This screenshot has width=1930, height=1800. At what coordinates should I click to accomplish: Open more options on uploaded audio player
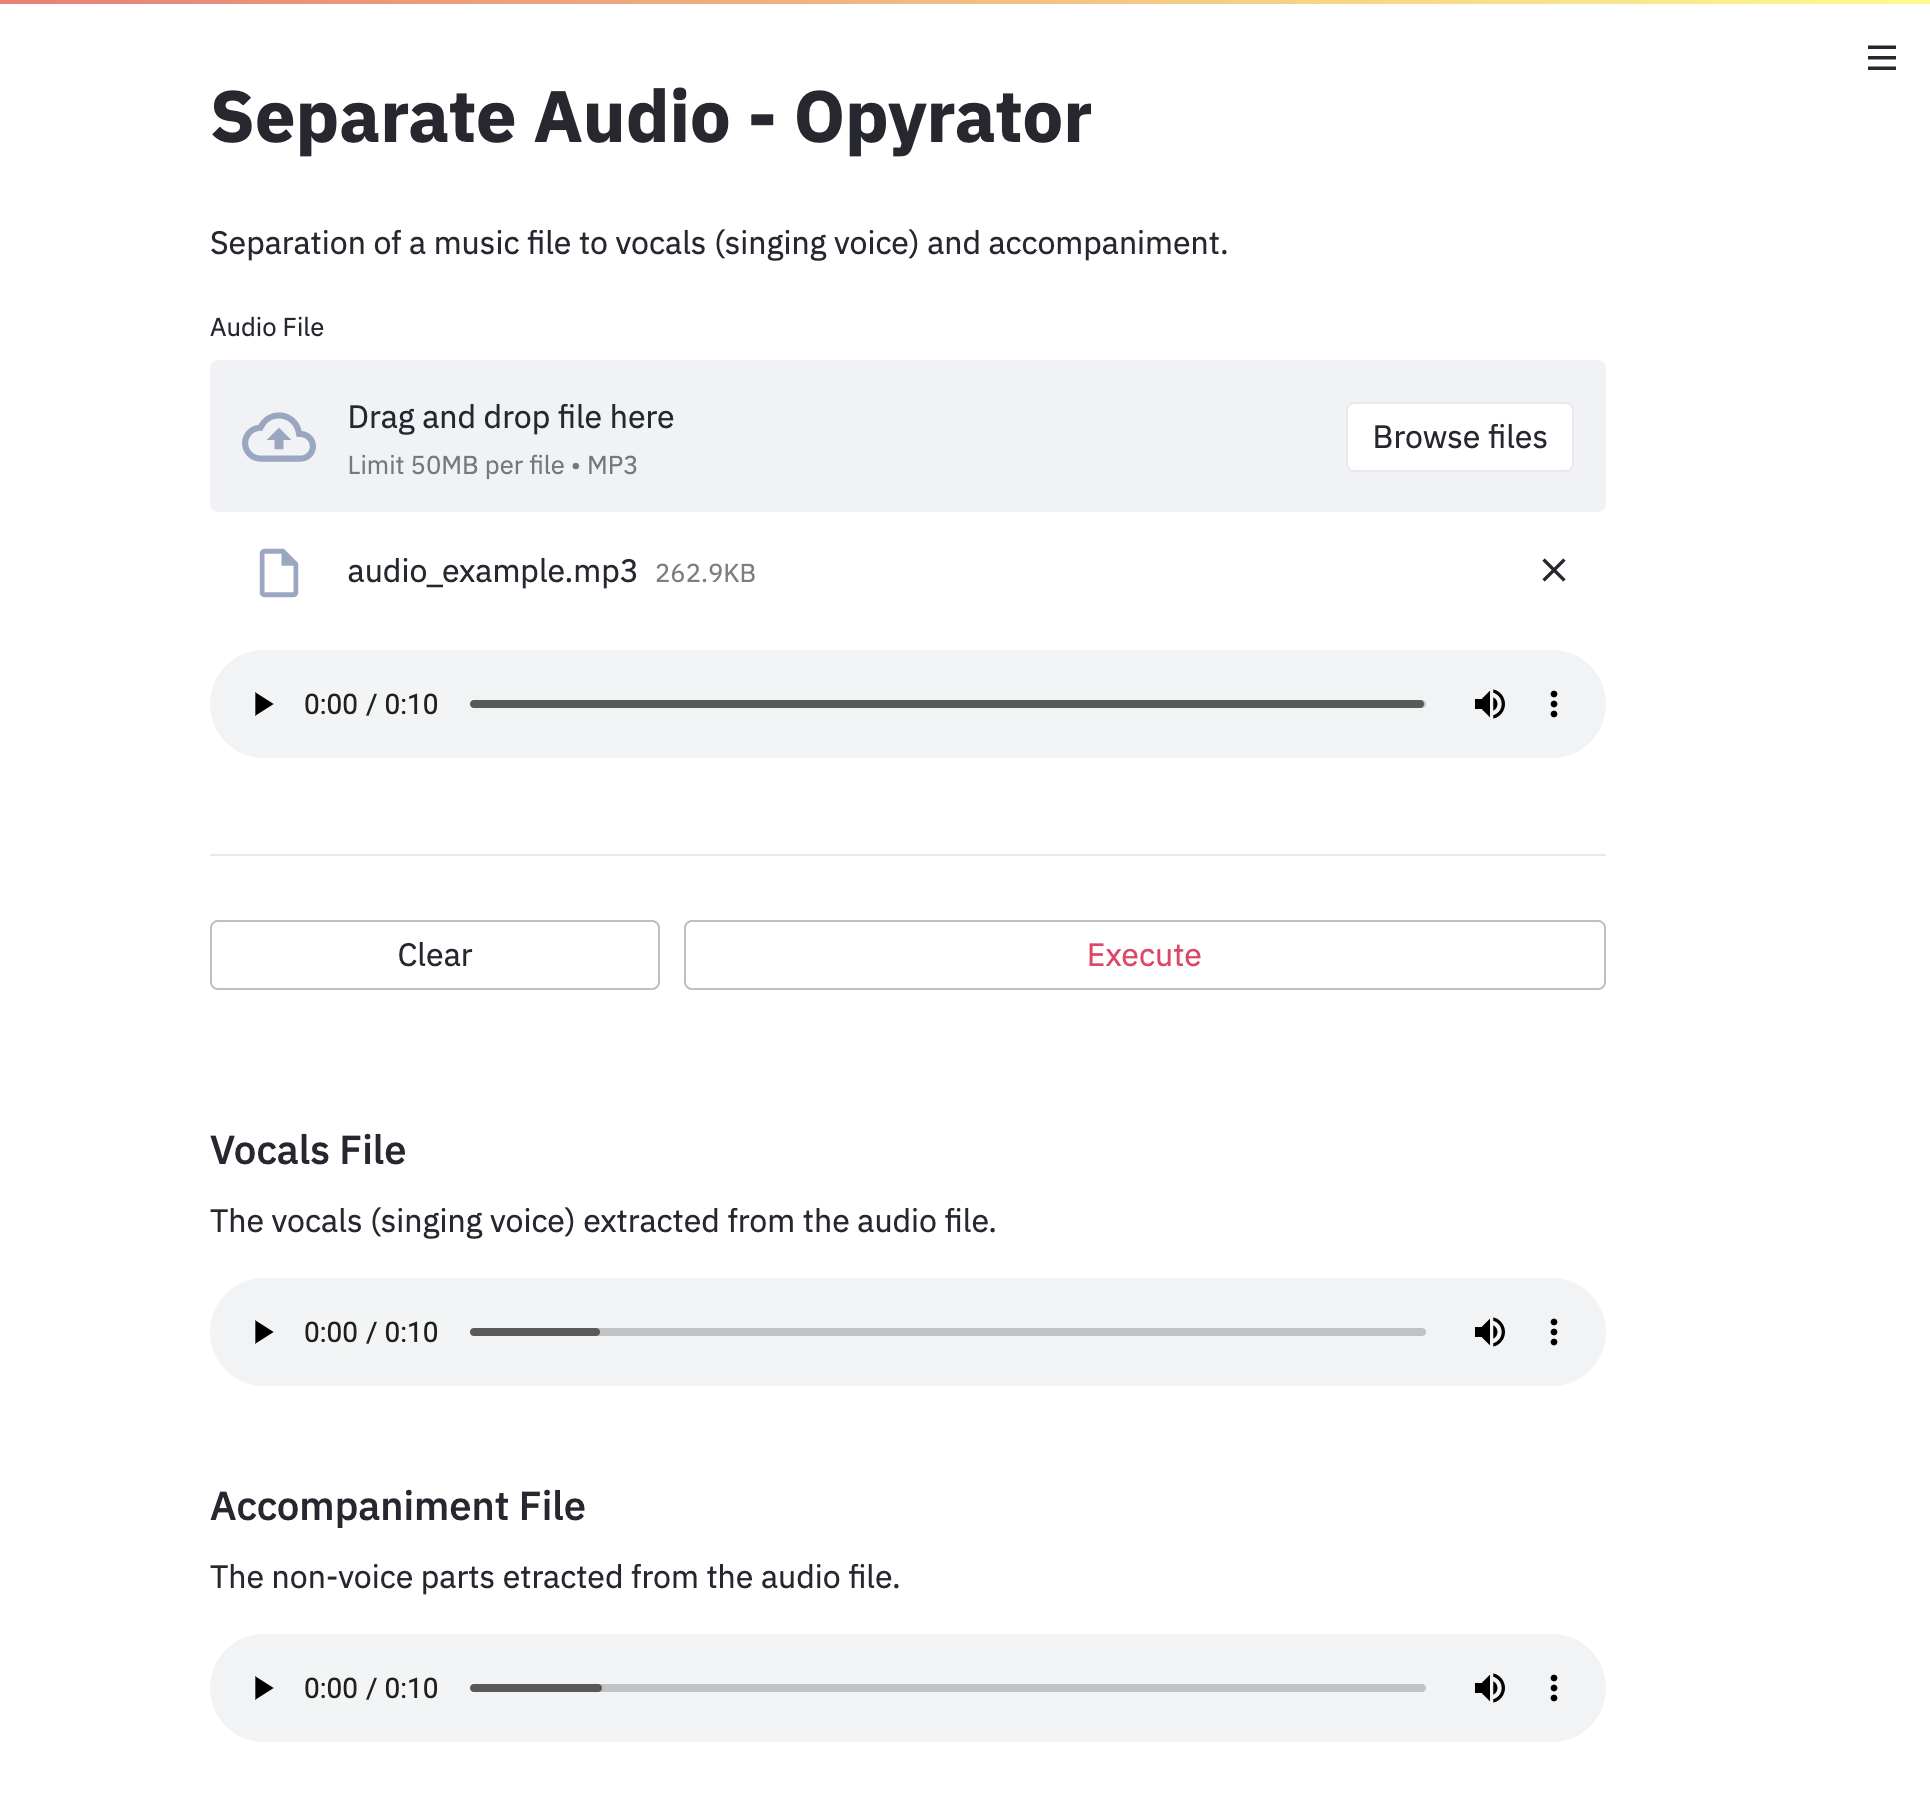[x=1553, y=704]
